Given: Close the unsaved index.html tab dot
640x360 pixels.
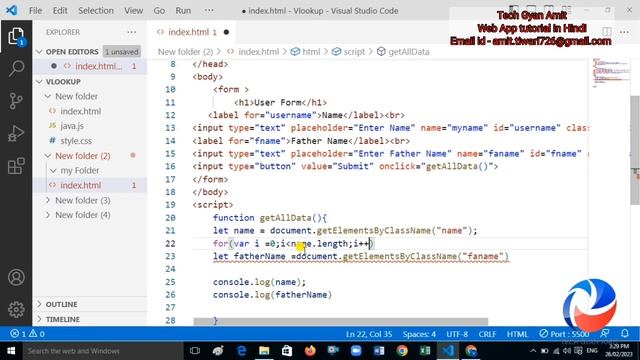Looking at the screenshot, I should pyautogui.click(x=226, y=32).
